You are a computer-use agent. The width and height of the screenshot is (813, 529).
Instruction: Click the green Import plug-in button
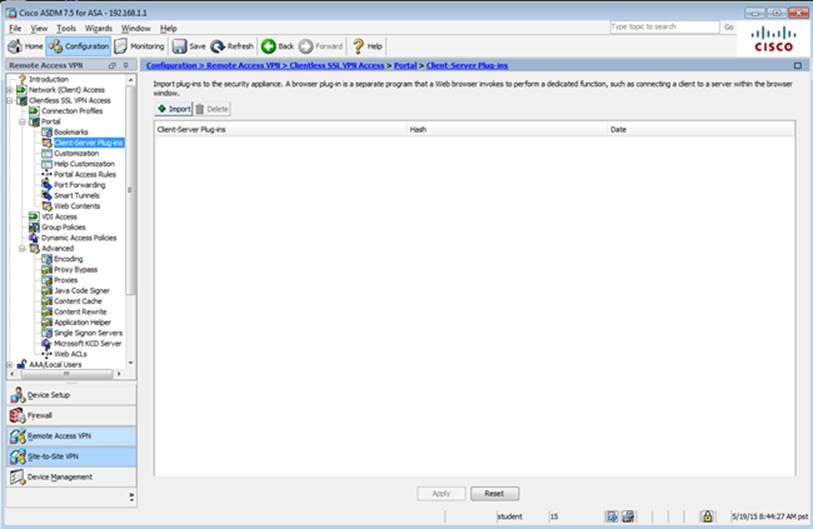(x=173, y=108)
